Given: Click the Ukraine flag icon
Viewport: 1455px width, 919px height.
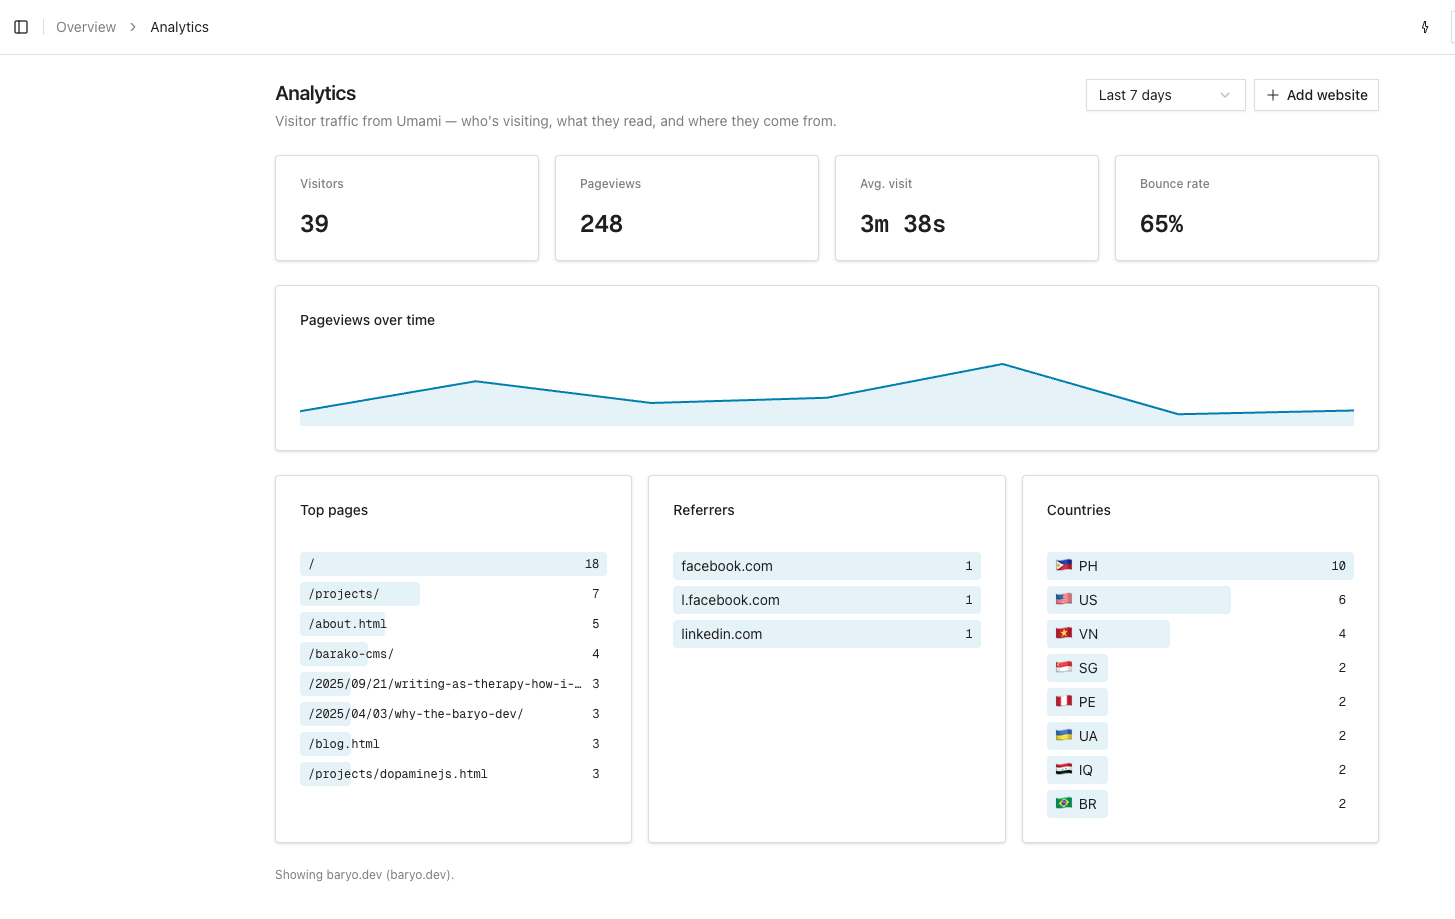Looking at the screenshot, I should click(x=1064, y=735).
